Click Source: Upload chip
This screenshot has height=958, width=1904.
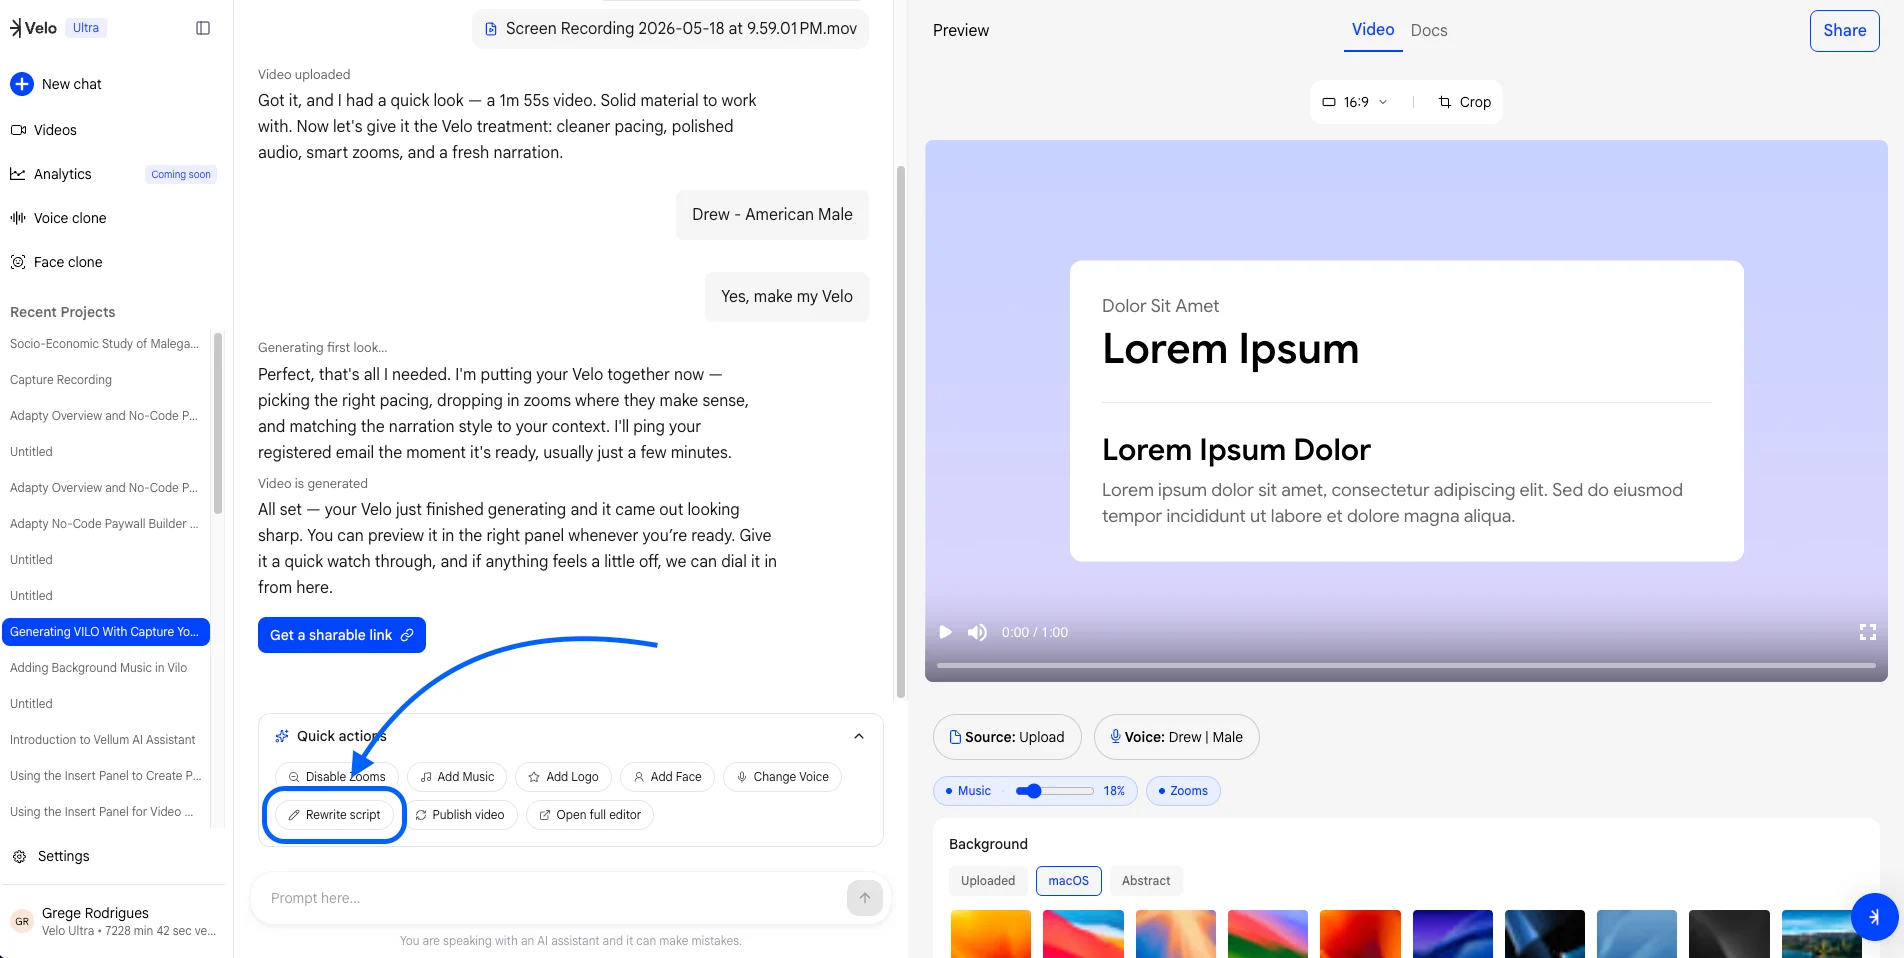[1007, 737]
